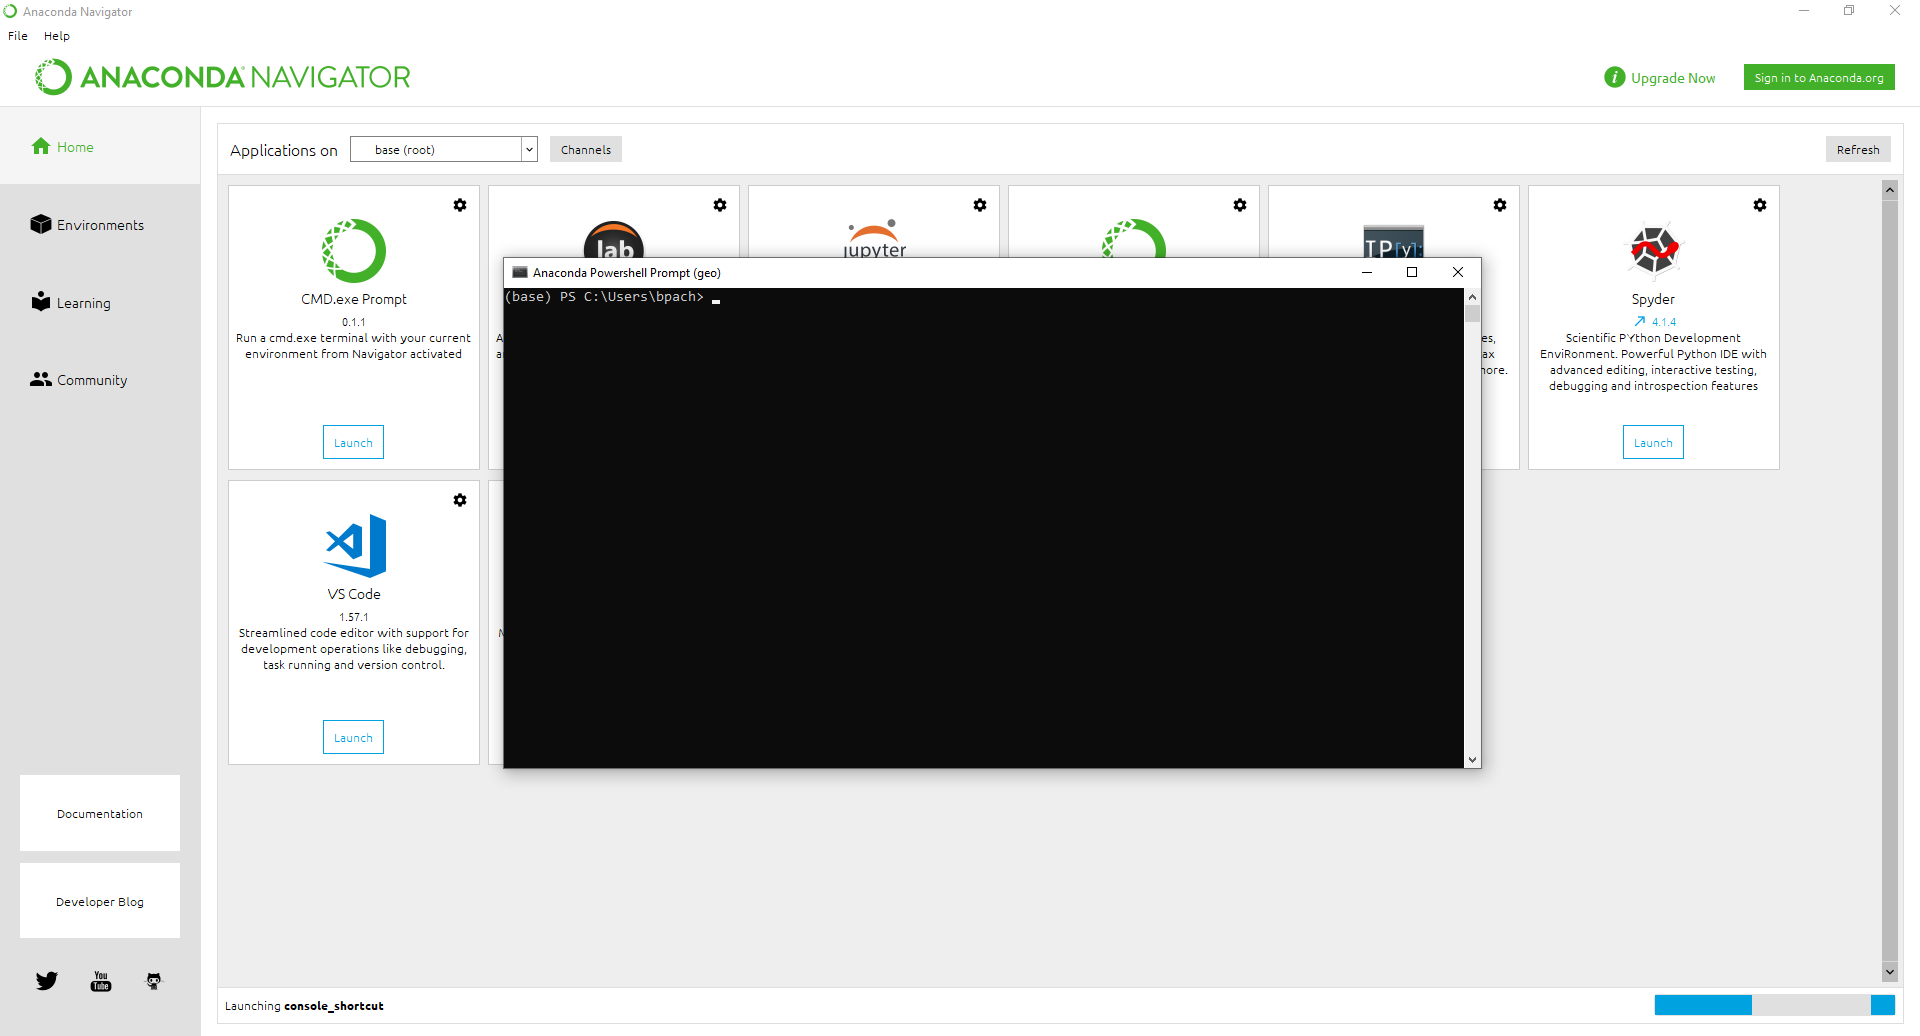Viewport: 1920px width, 1036px height.
Task: Open settings gear on Powershell Prompt card
Action: (x=1240, y=205)
